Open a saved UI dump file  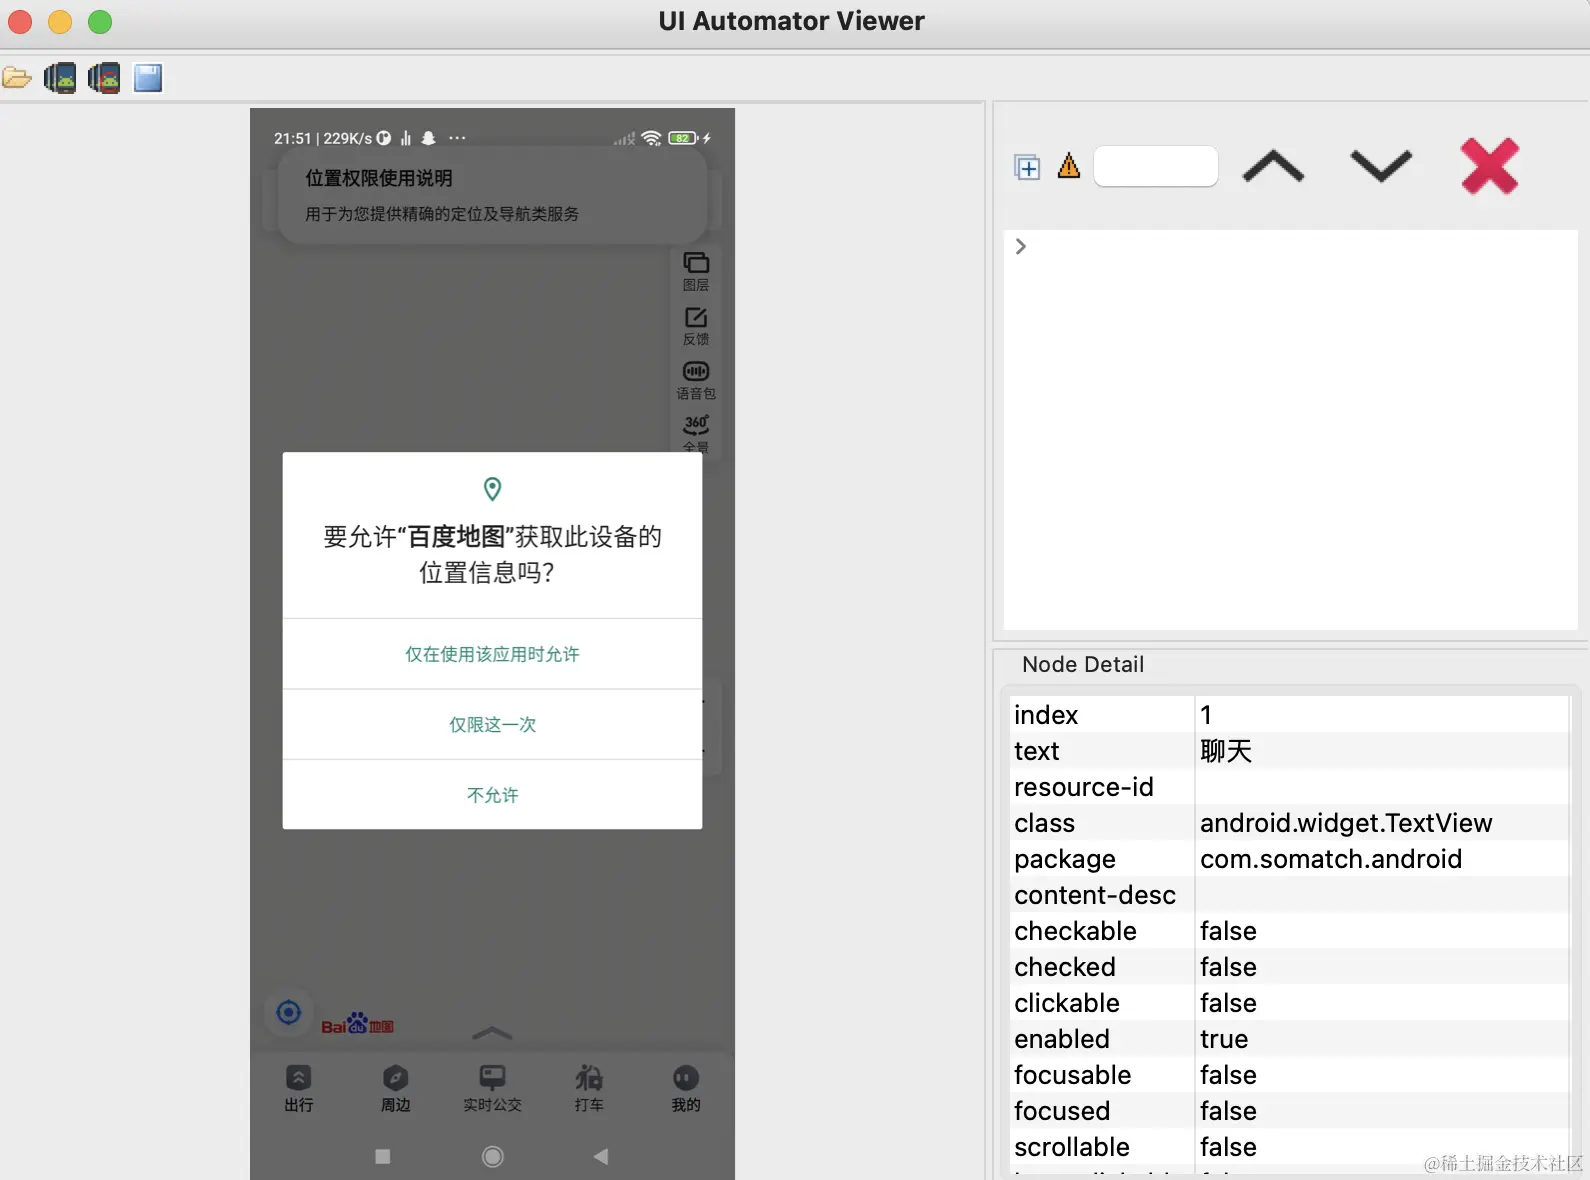click(17, 78)
